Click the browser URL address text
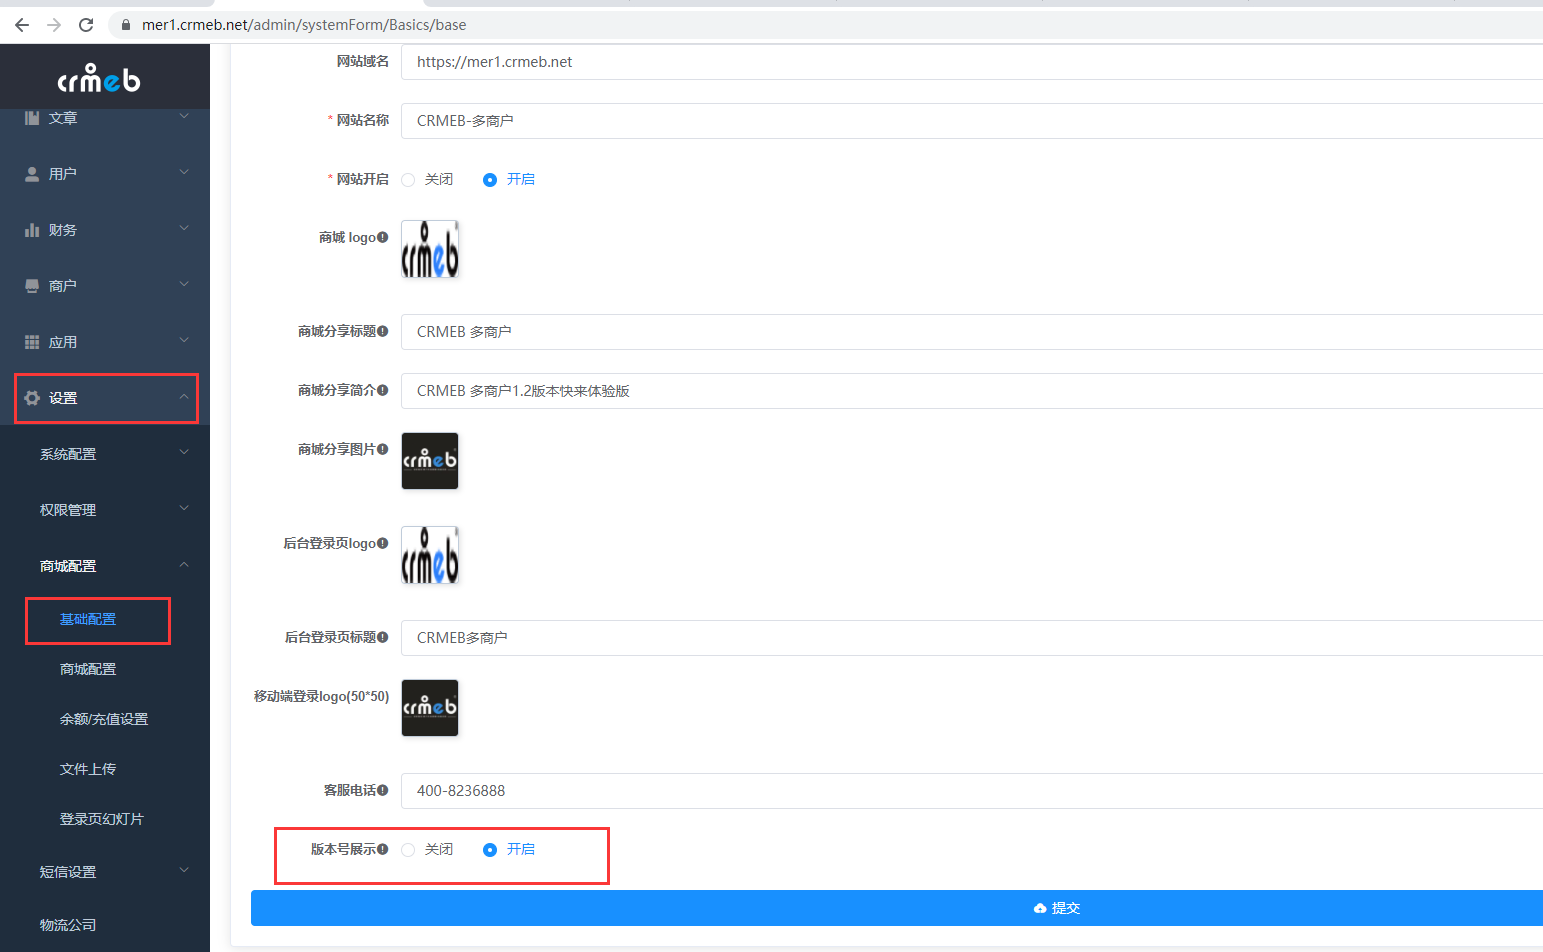 pos(304,25)
